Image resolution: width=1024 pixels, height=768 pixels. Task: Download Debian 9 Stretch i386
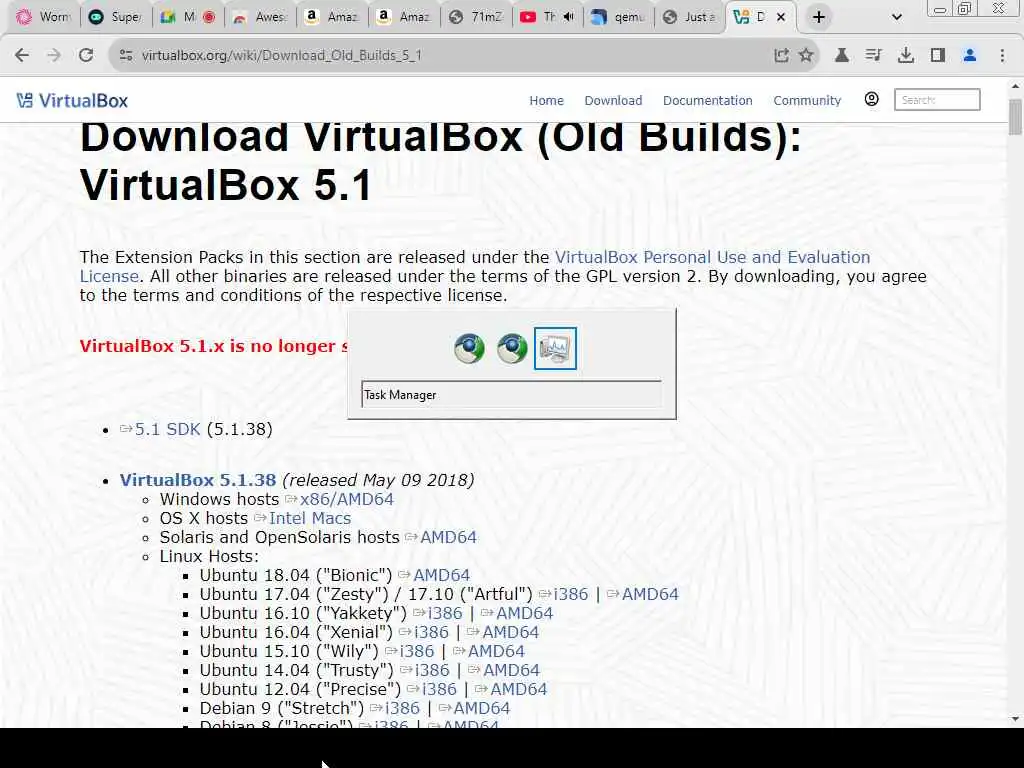coord(395,708)
